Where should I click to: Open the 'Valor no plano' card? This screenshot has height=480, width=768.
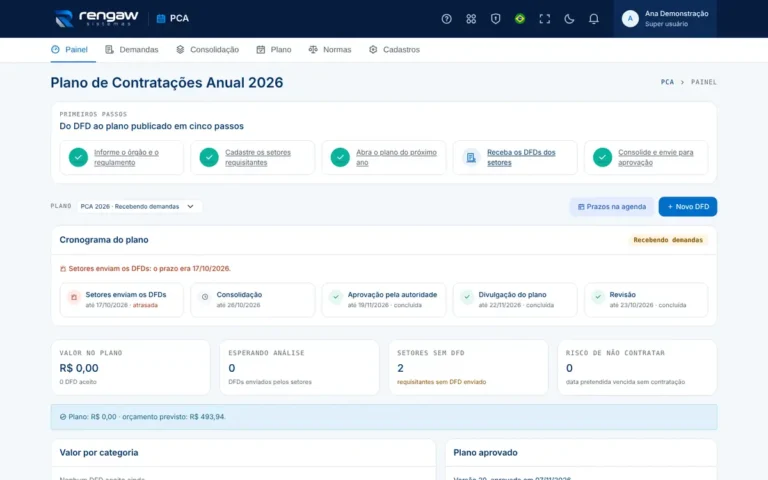click(x=130, y=367)
